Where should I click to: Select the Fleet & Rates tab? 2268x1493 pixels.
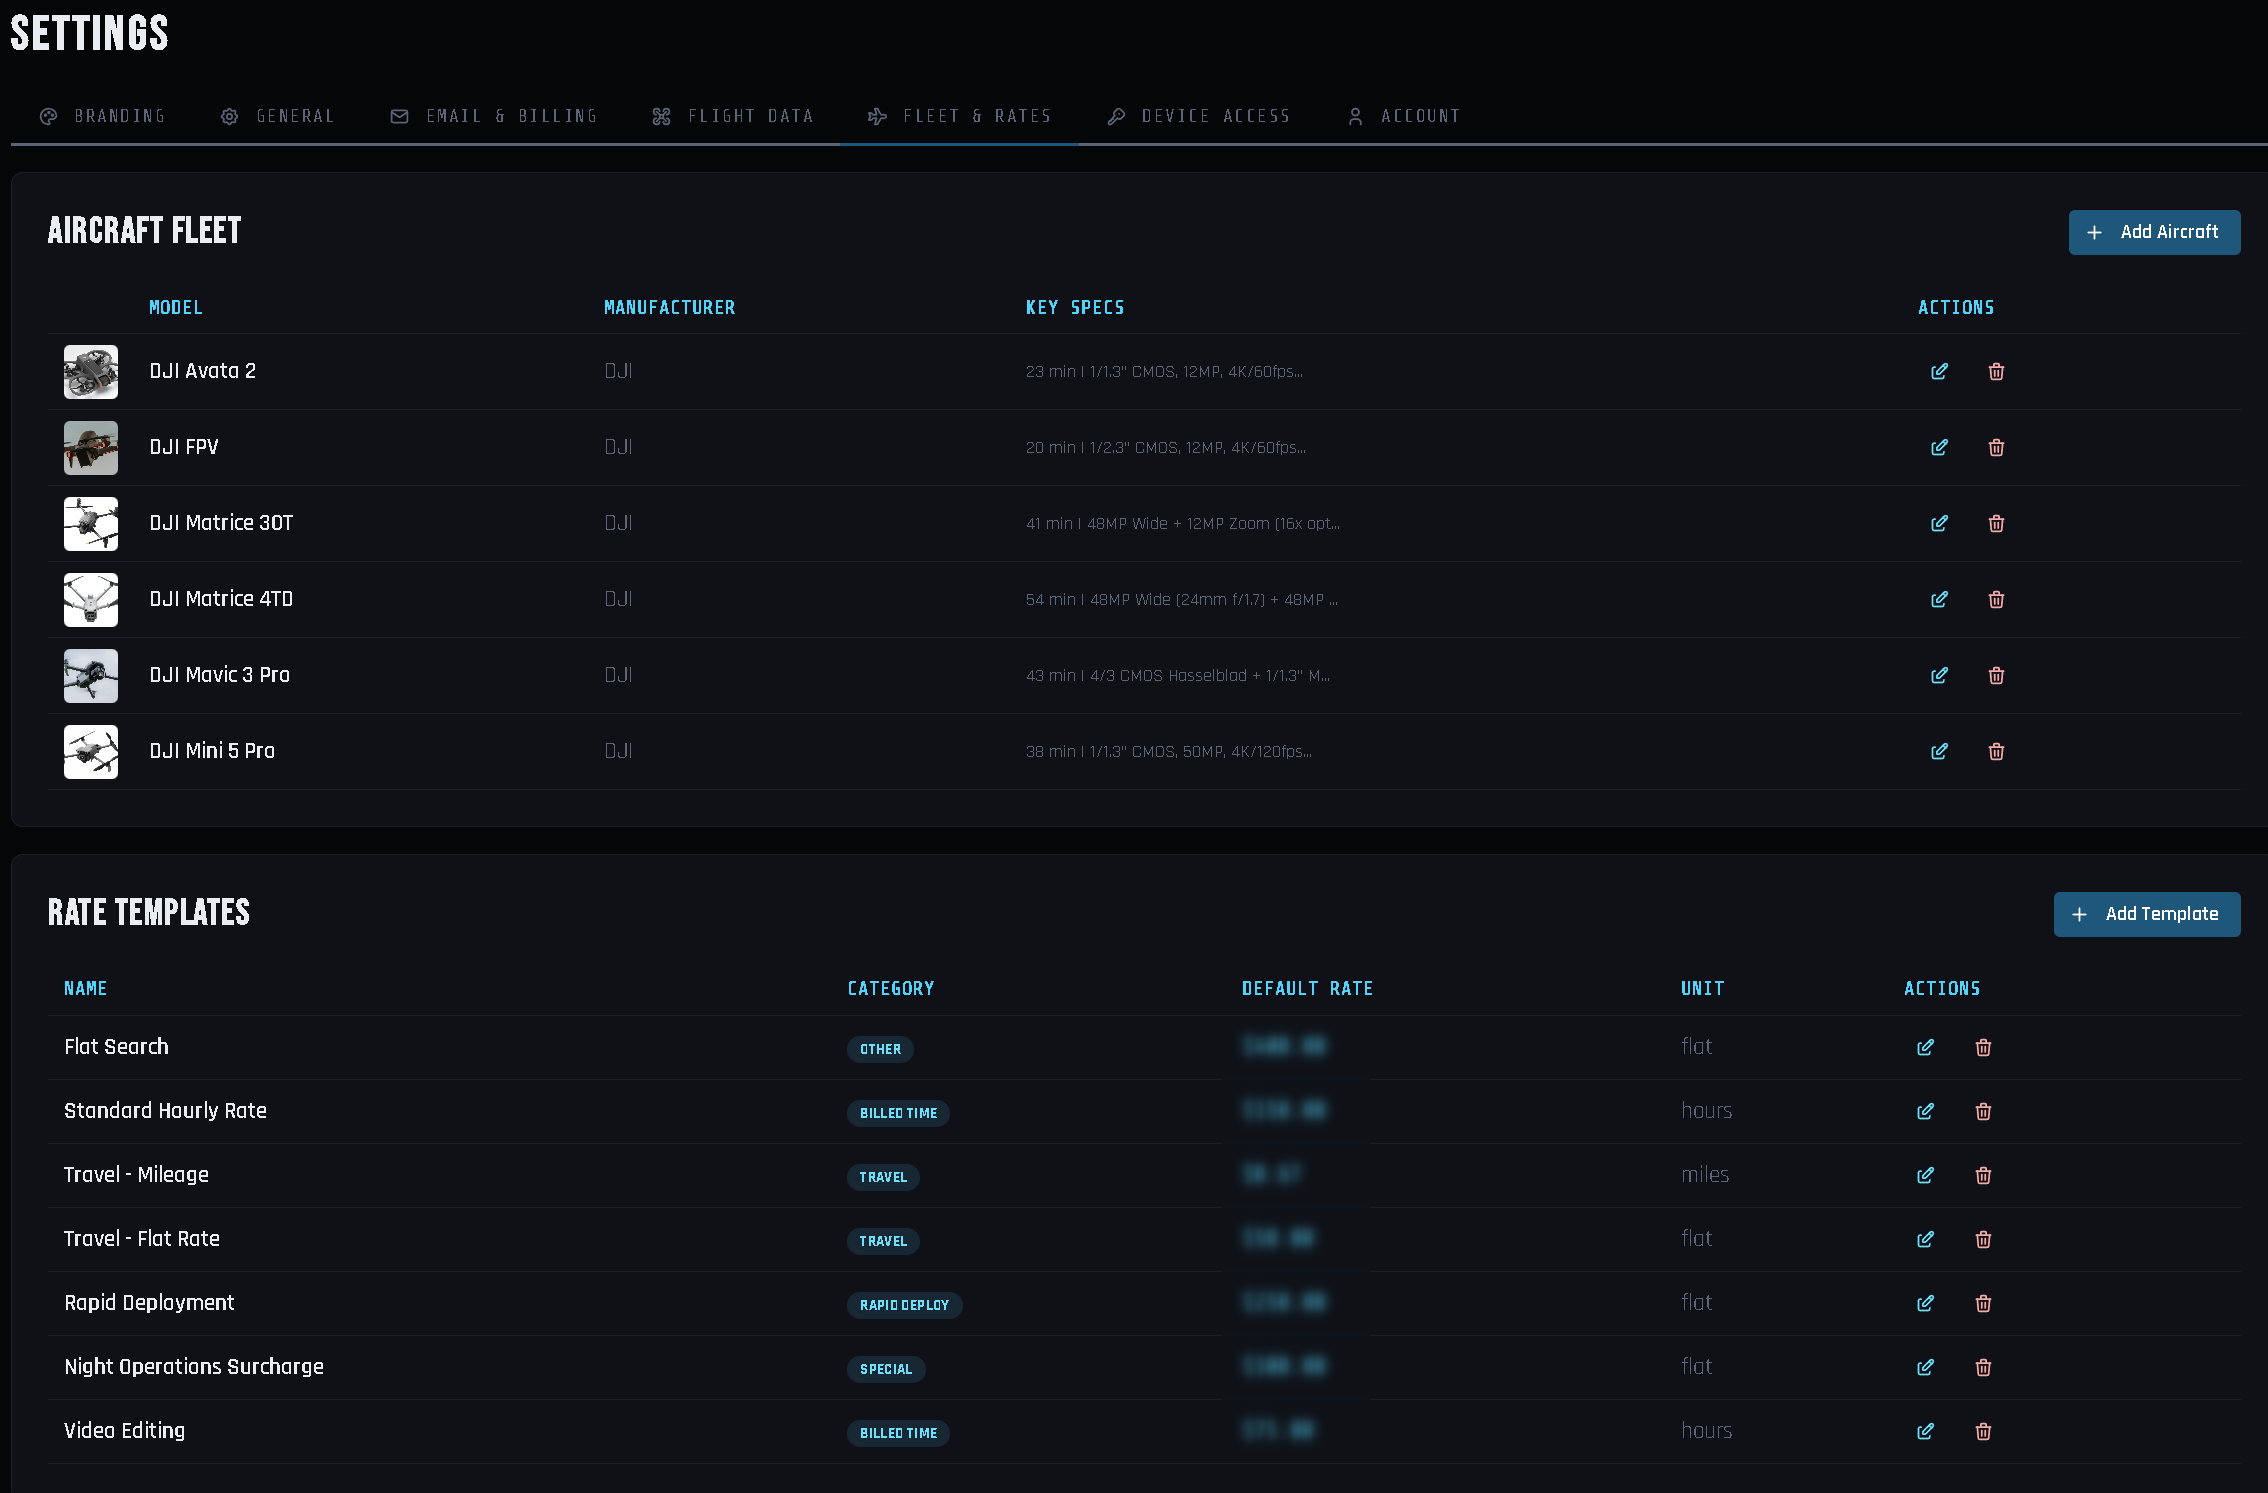960,116
